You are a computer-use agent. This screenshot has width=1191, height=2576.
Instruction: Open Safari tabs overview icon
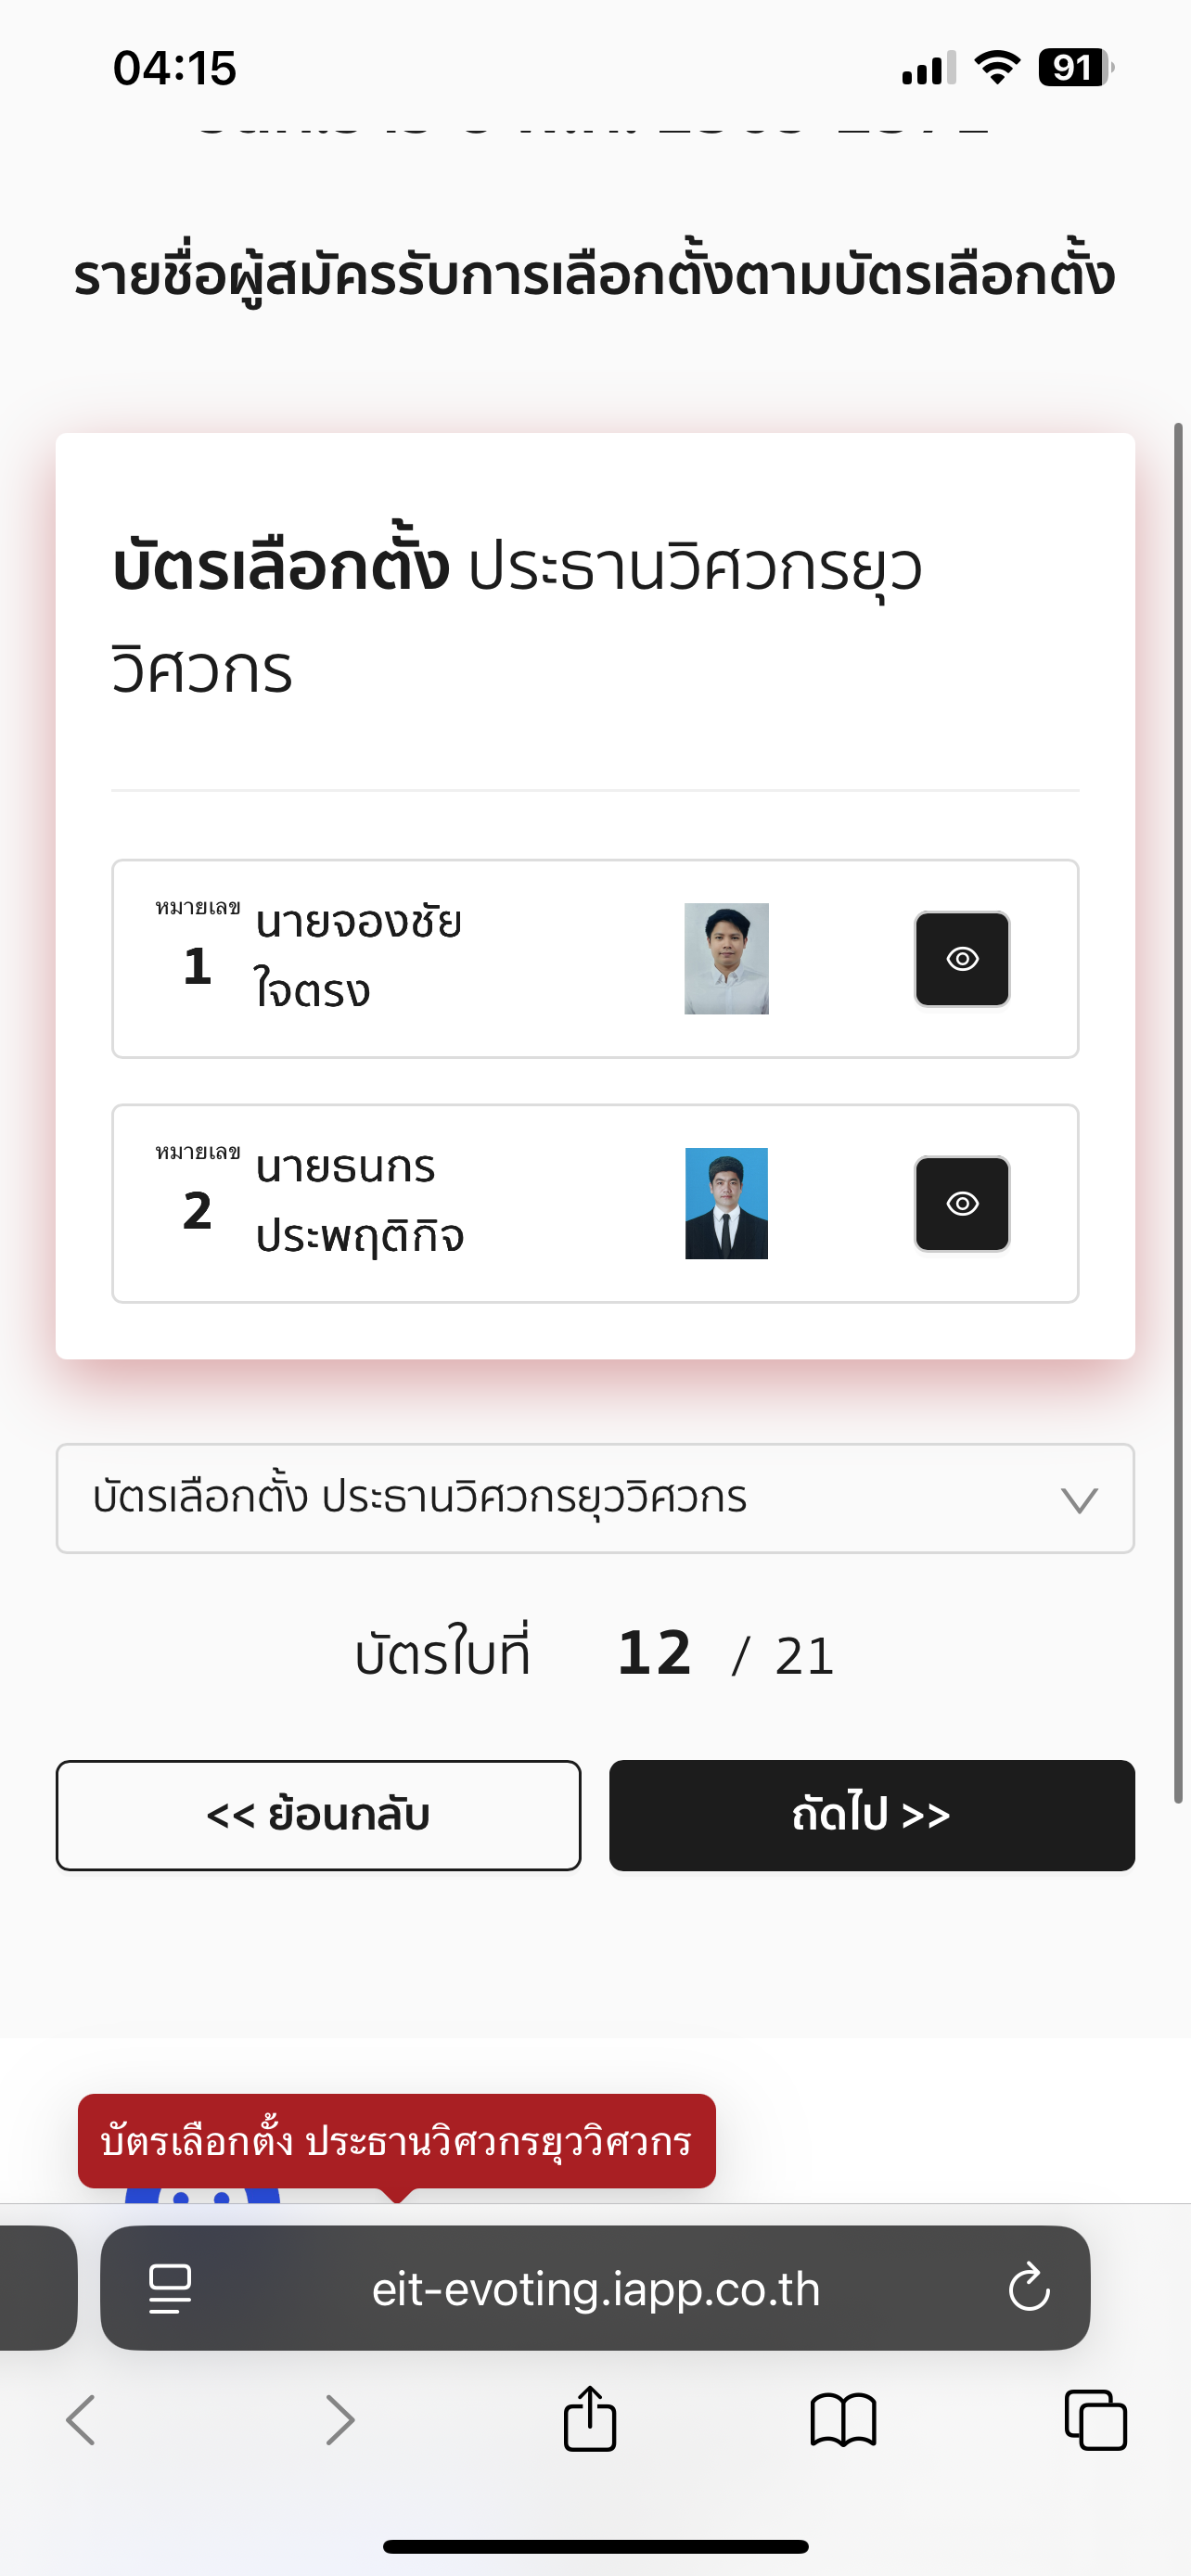1096,2420
